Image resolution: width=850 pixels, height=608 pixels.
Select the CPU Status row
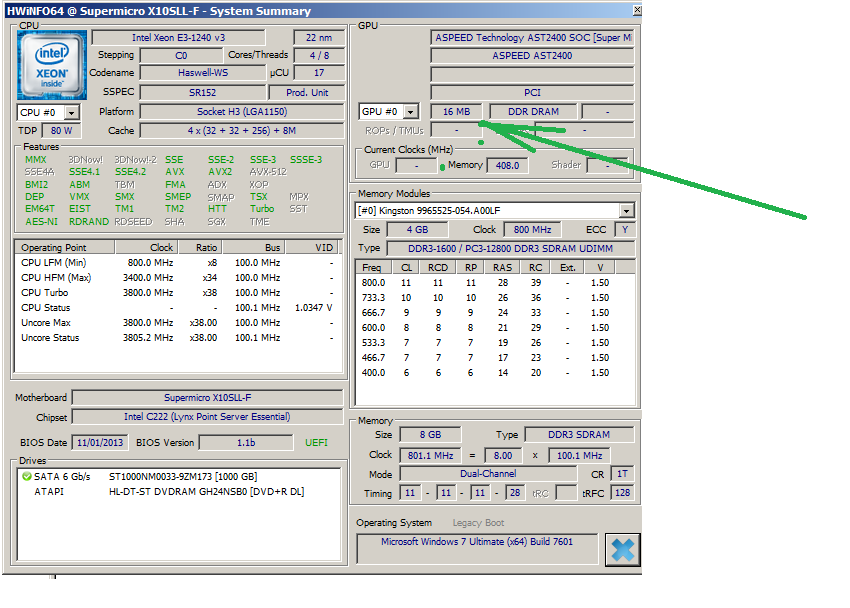(x=177, y=308)
